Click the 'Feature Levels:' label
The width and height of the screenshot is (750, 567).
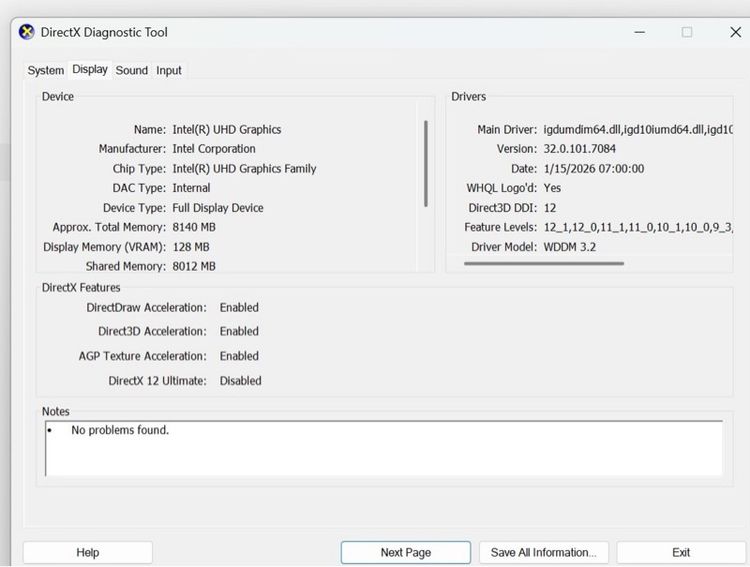coord(500,227)
